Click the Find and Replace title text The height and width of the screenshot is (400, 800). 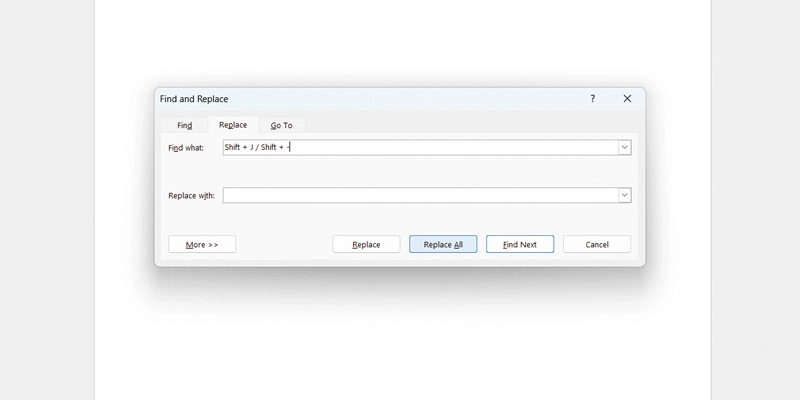pos(194,99)
